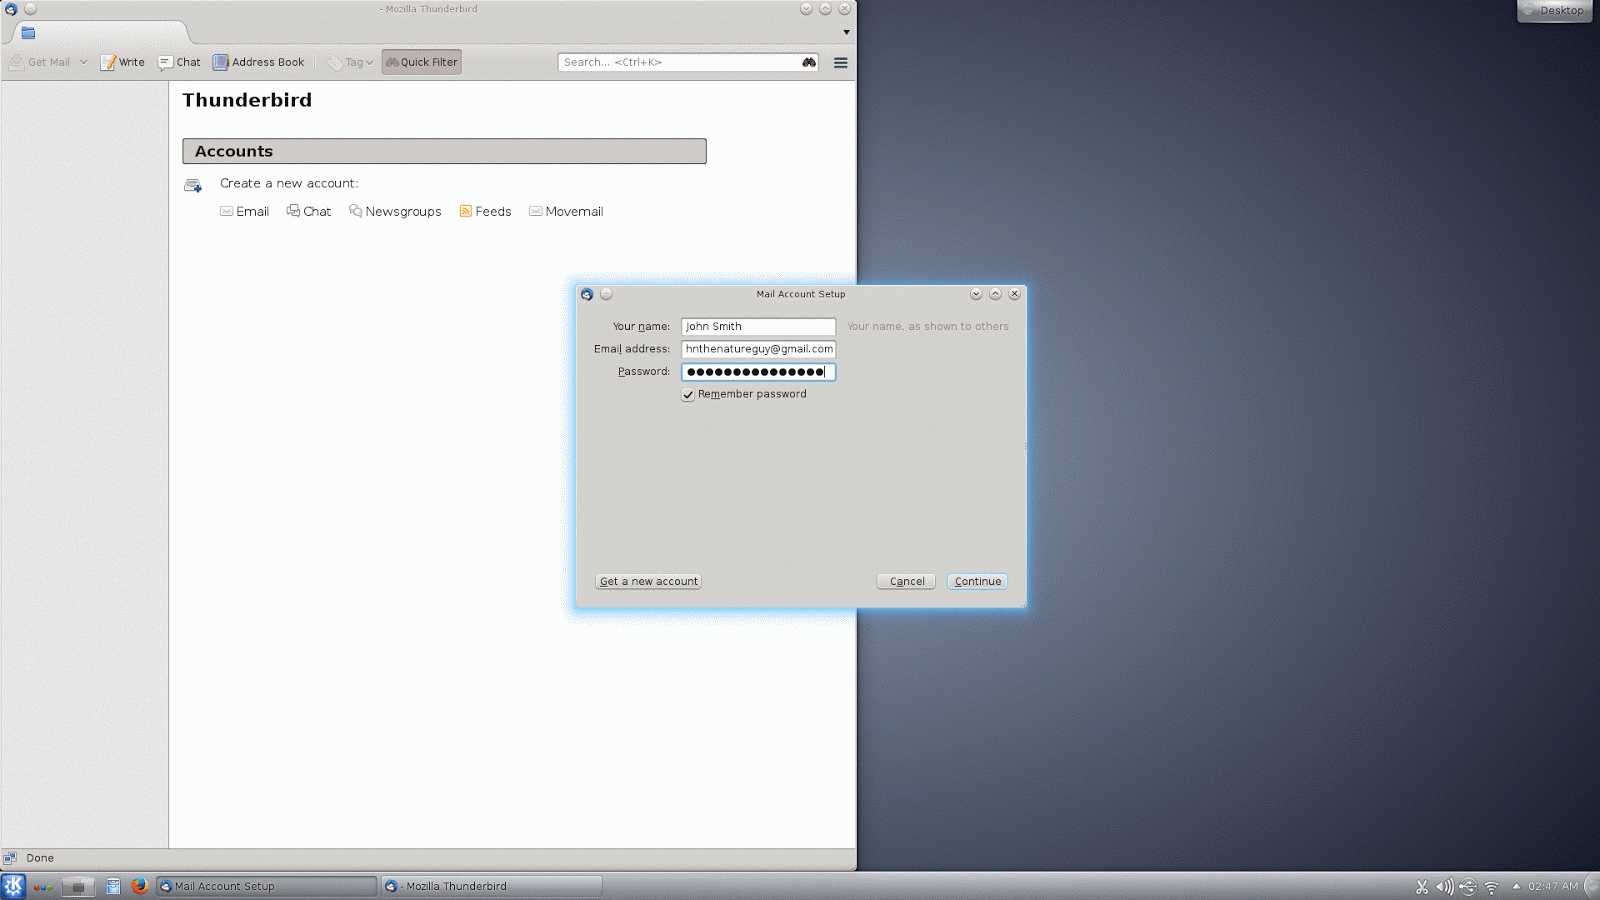Cancel the Mail Account Setup dialog
The image size is (1600, 900).
[x=906, y=581]
